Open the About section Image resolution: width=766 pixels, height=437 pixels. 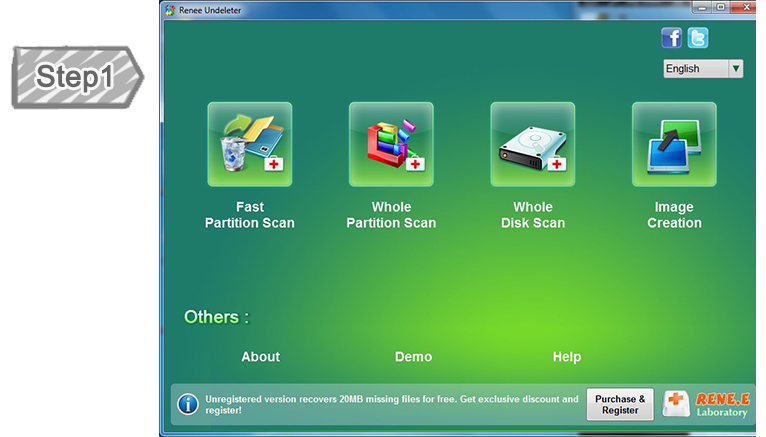260,357
